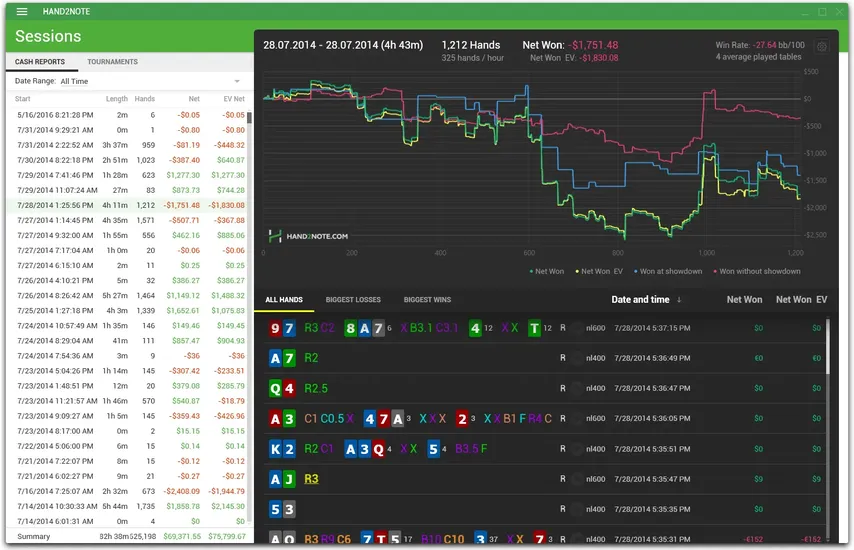Click the 9 7 hole cards icon

282,328
